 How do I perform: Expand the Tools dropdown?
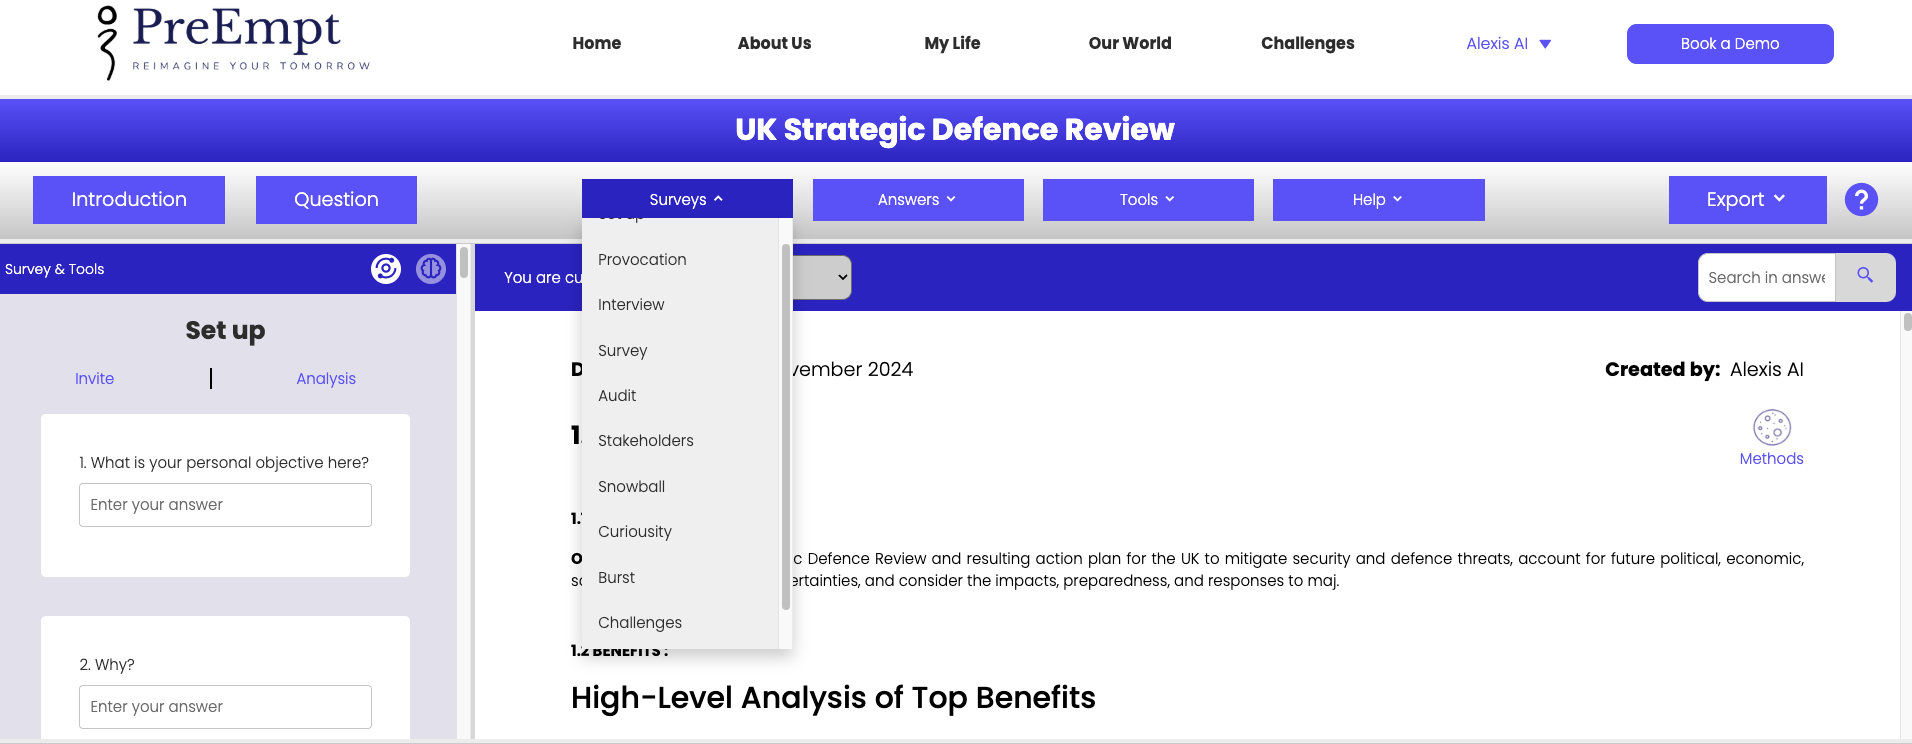click(1147, 200)
